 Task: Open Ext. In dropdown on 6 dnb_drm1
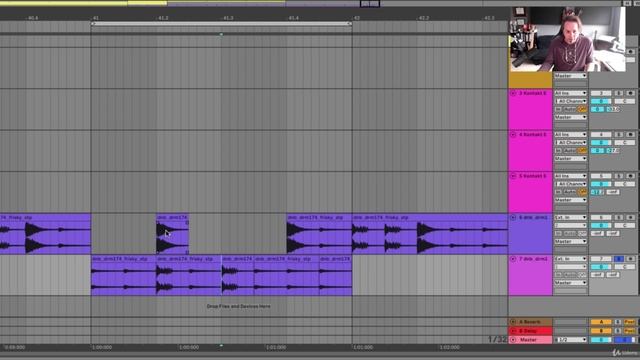[x=570, y=218]
